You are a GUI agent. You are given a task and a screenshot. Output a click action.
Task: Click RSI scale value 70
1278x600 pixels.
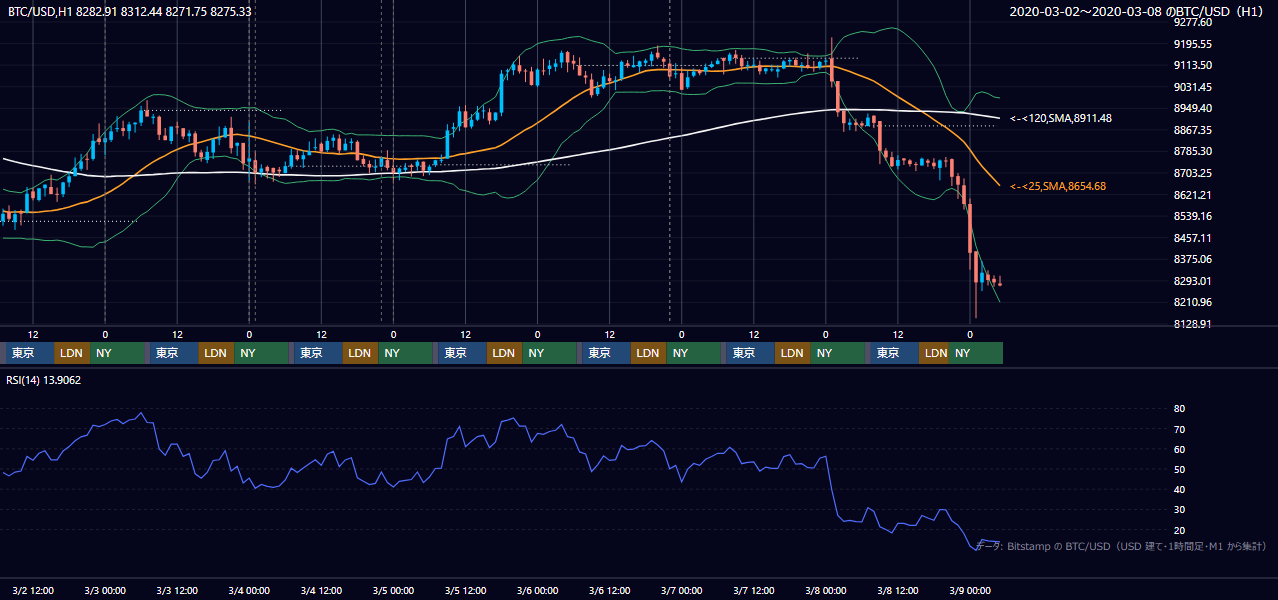(x=1179, y=429)
